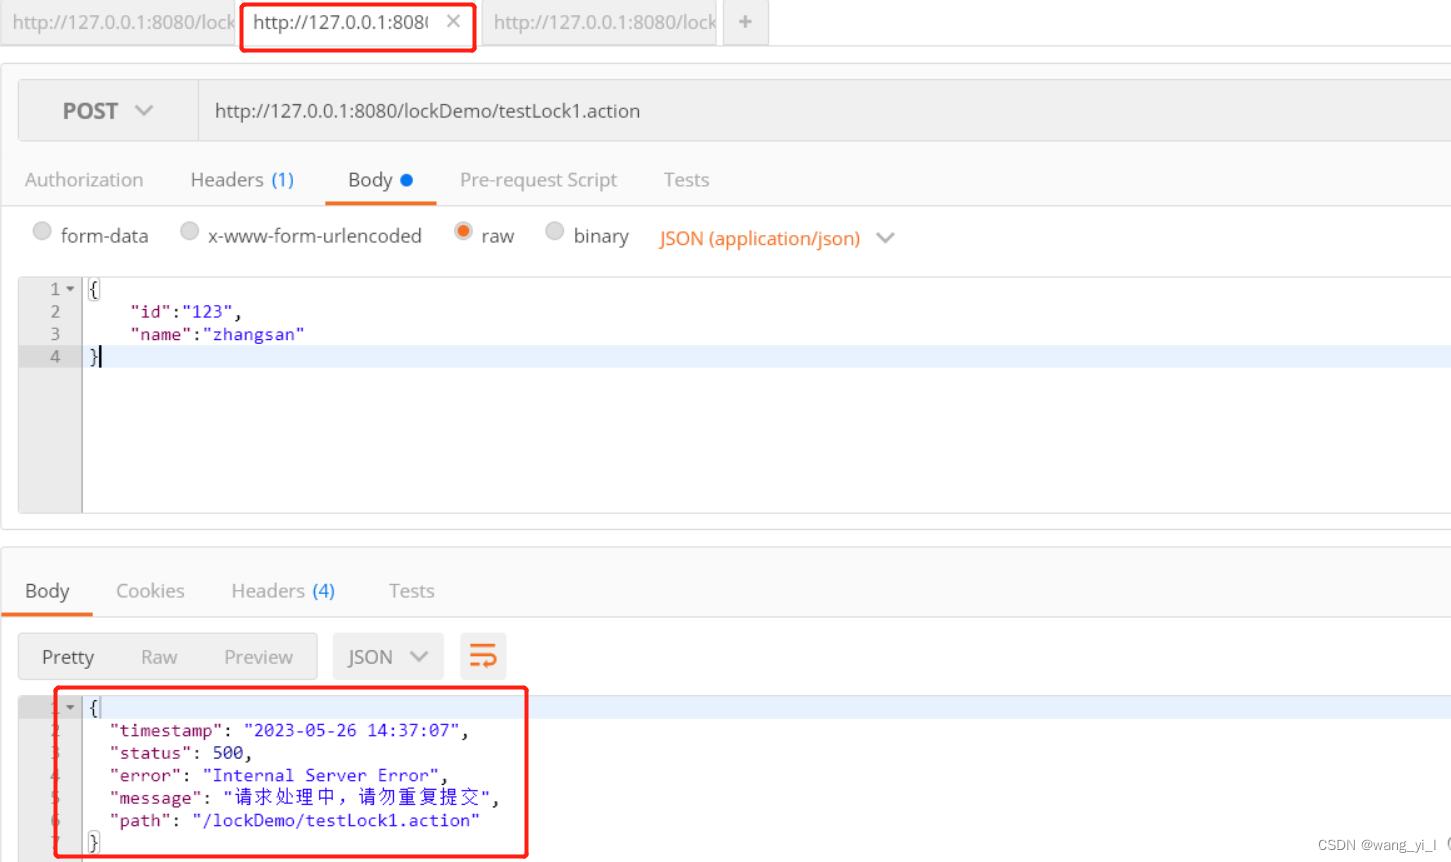
Task: Click the "path" value in response
Action: pyautogui.click(x=336, y=820)
